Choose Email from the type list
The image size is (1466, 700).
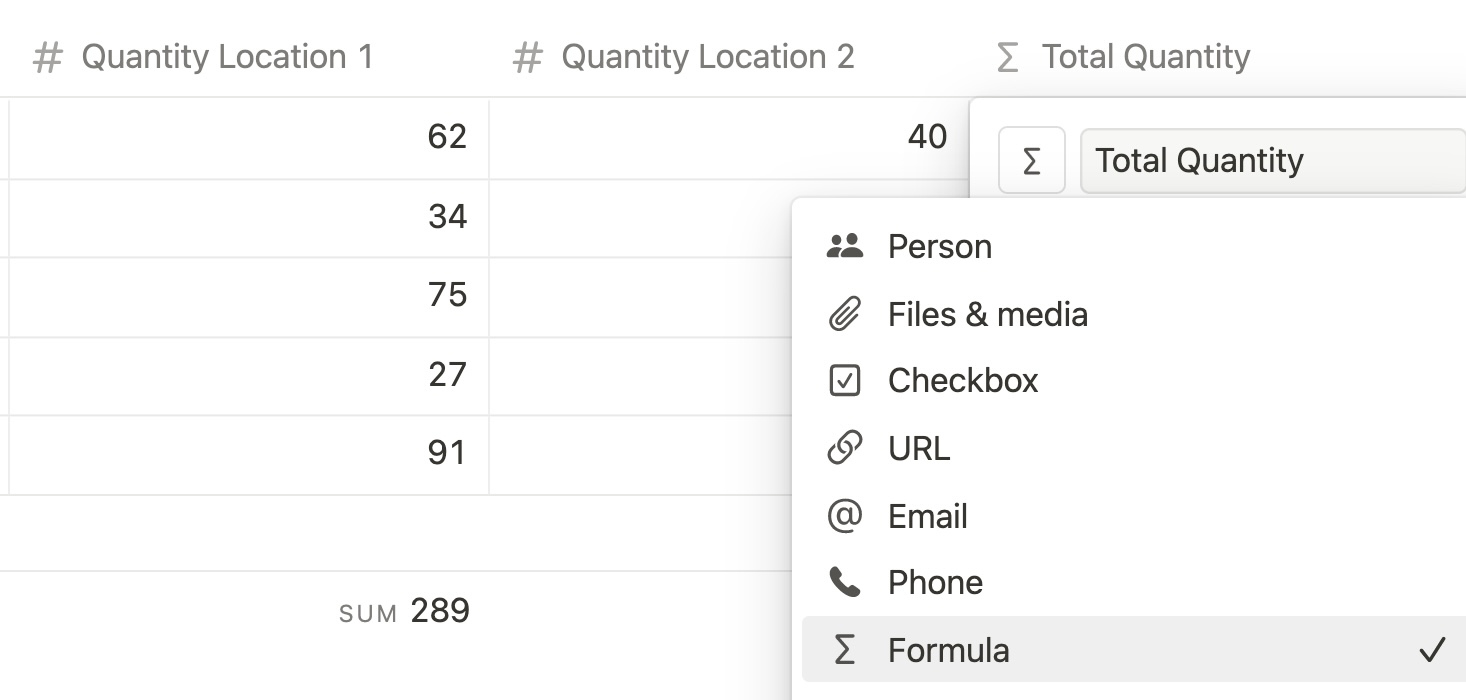click(927, 516)
